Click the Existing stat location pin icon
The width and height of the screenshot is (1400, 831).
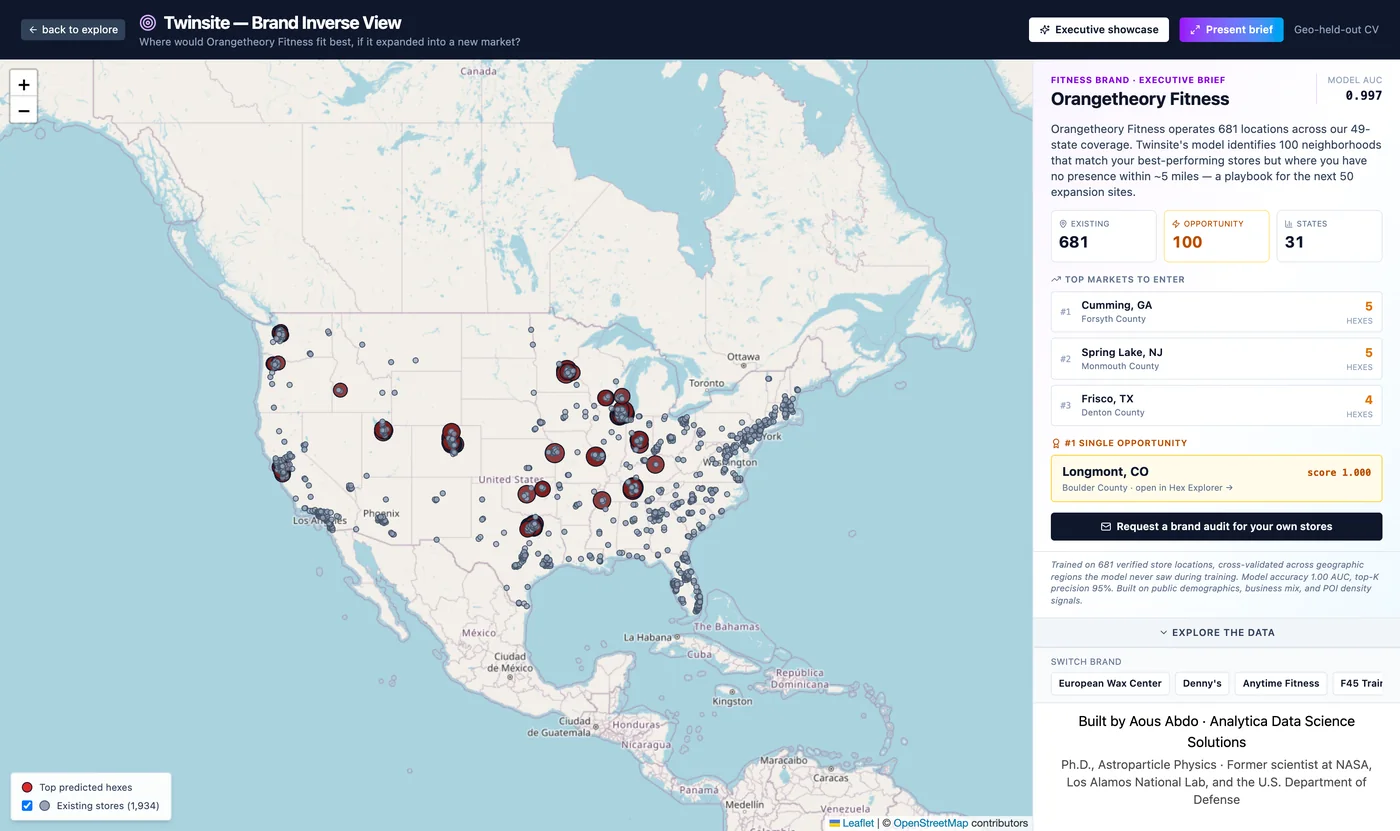1063,224
